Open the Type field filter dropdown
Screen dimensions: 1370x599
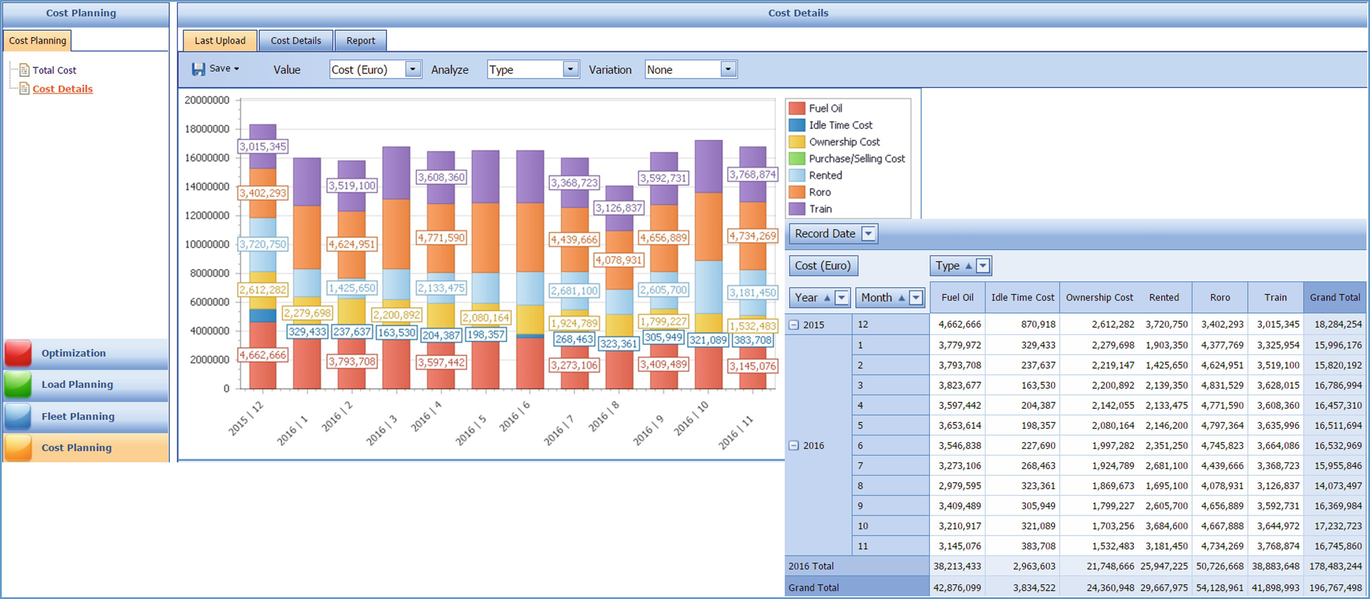click(984, 266)
